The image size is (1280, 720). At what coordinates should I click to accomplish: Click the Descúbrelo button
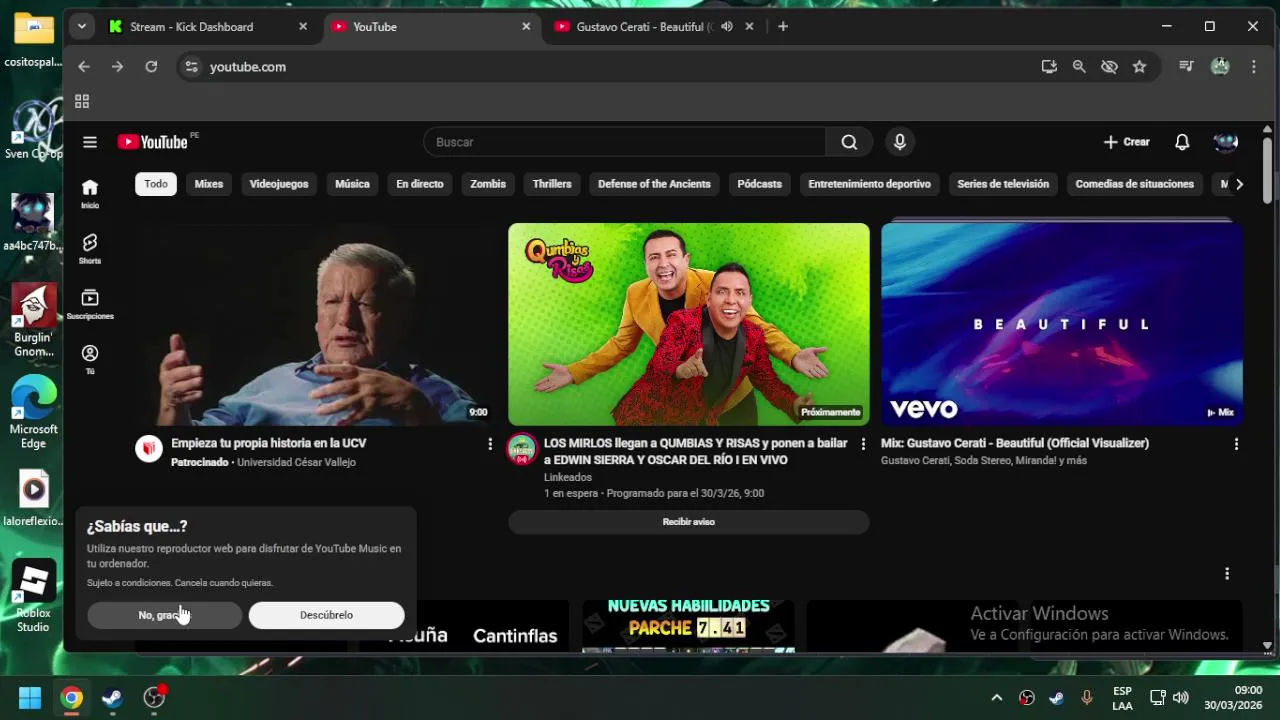pos(326,615)
